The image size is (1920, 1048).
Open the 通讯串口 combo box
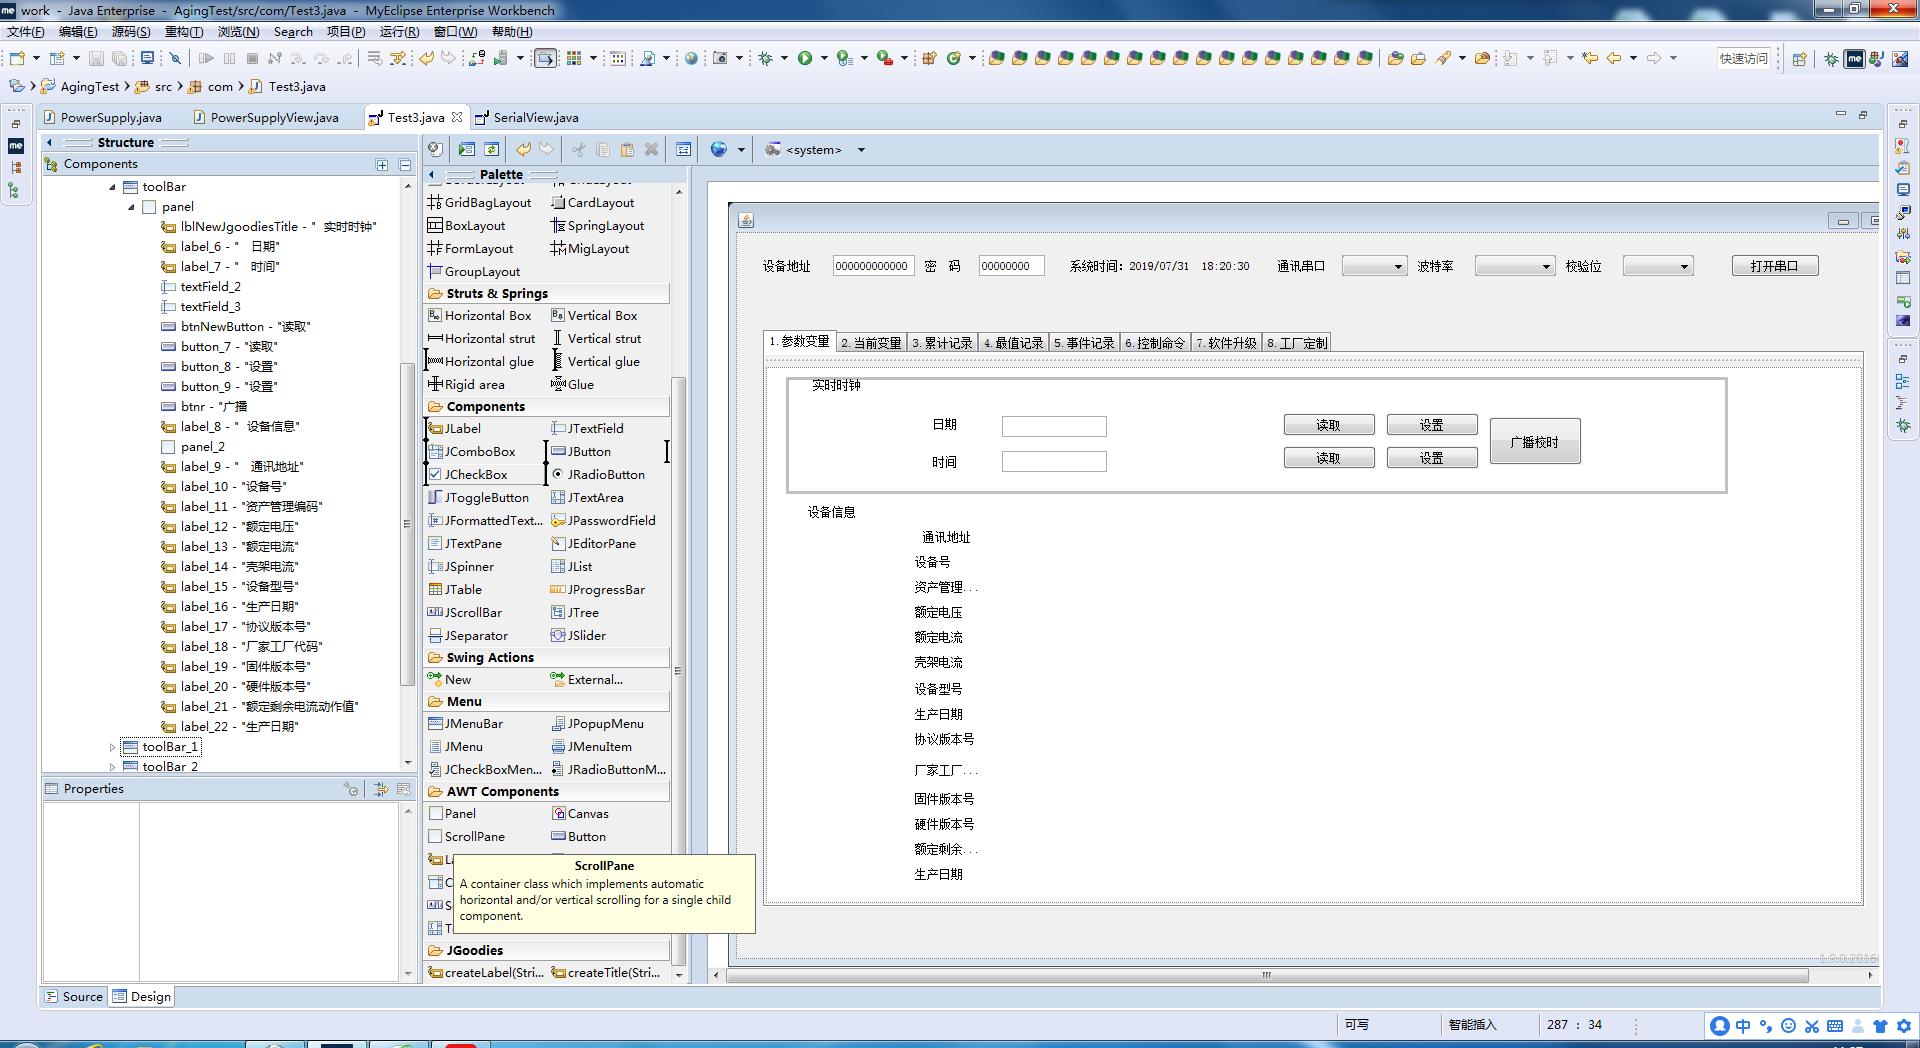pos(1375,266)
